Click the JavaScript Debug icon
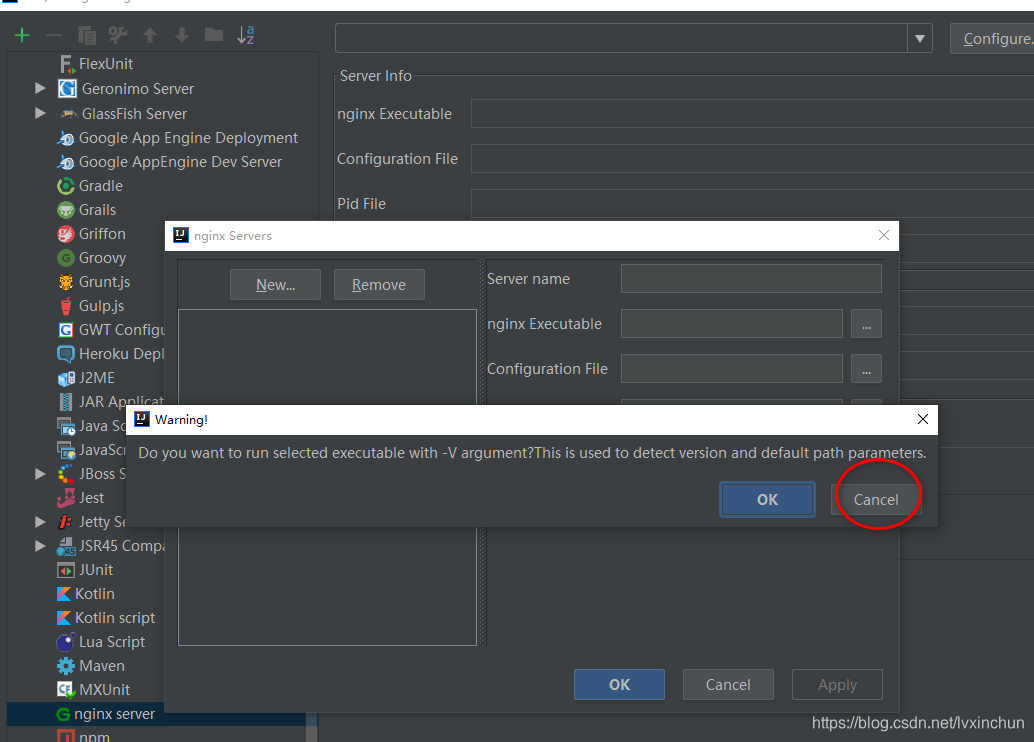The image size is (1034, 742). 66,450
